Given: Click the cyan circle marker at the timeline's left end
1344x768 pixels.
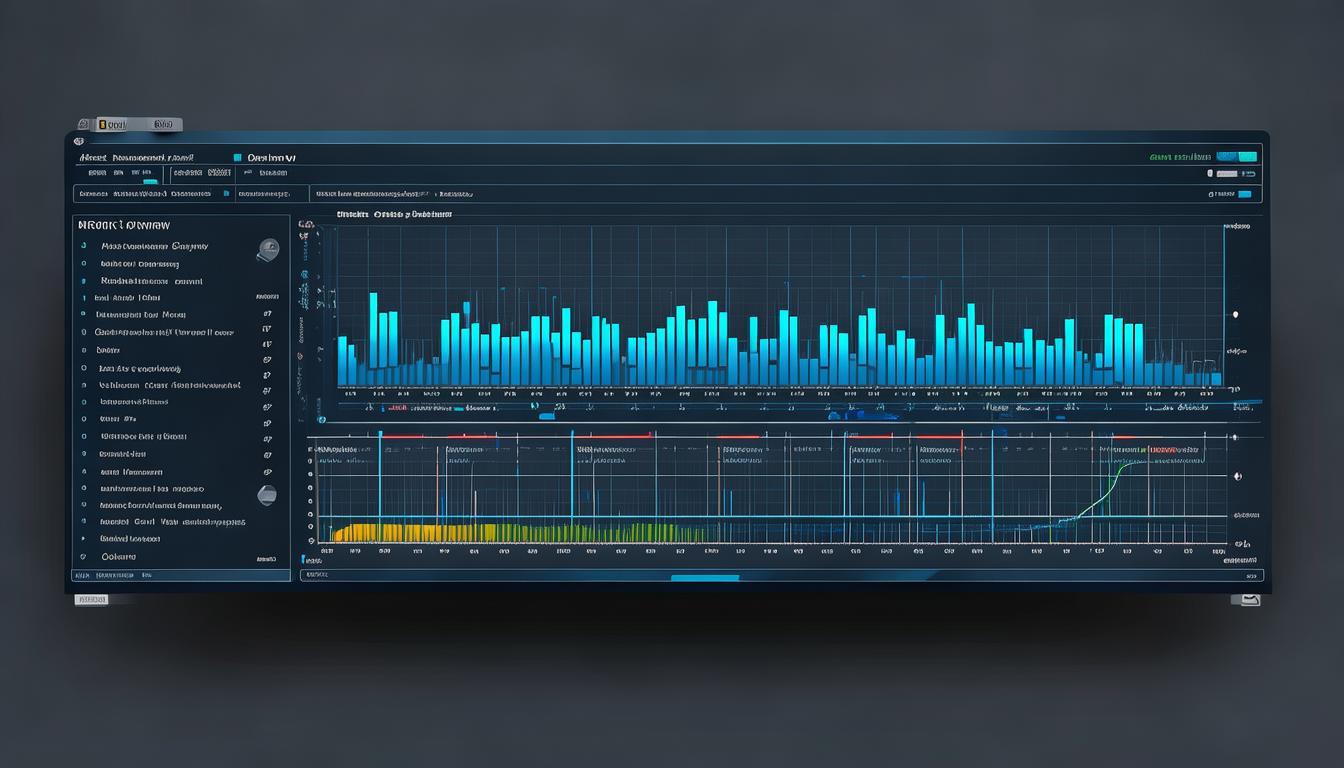Looking at the screenshot, I should click(x=321, y=418).
